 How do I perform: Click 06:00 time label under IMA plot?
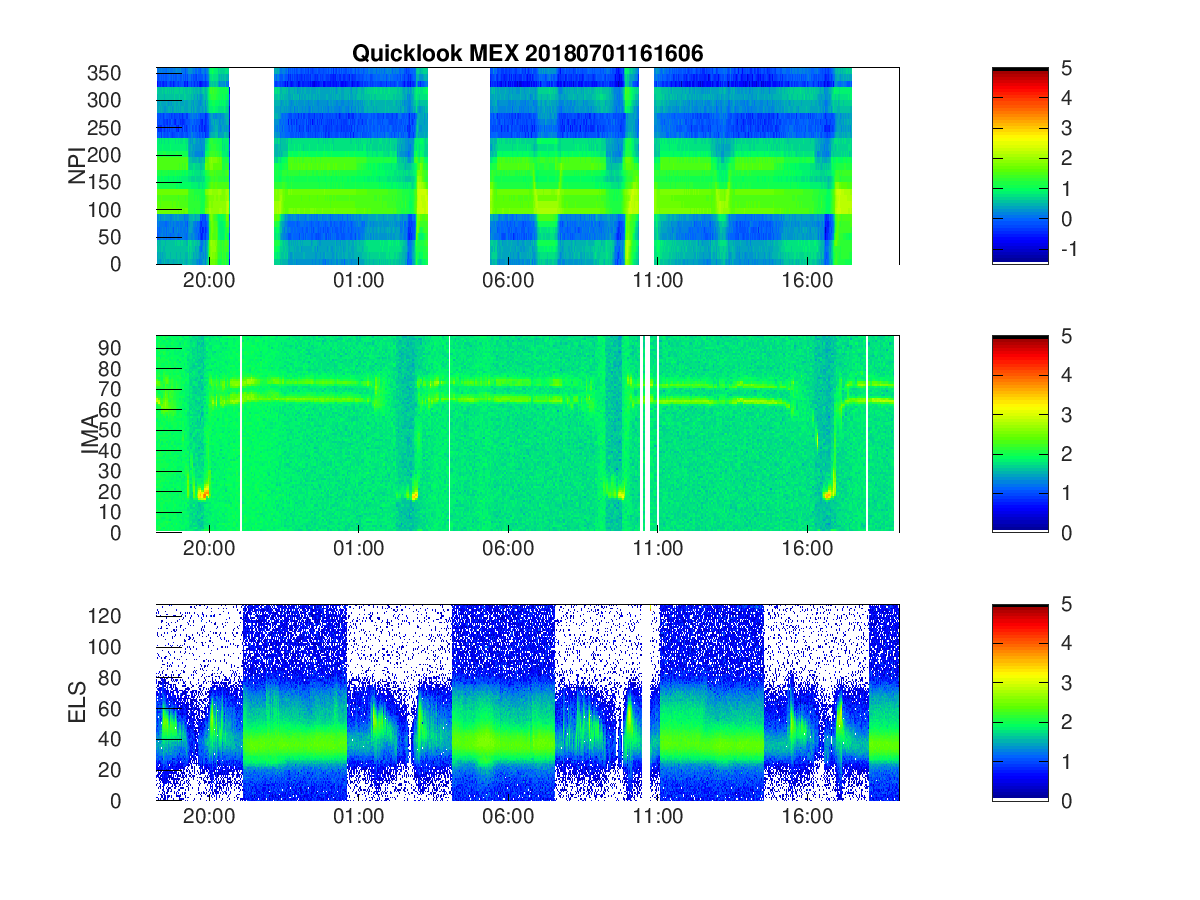508,549
